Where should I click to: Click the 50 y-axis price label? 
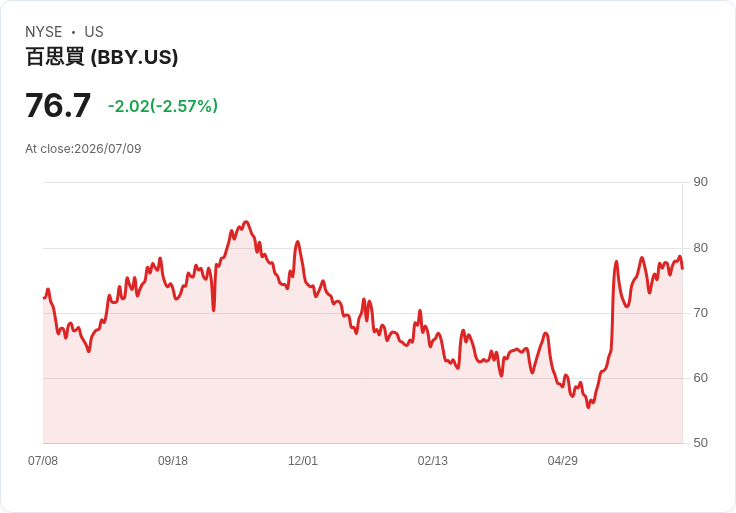700,443
